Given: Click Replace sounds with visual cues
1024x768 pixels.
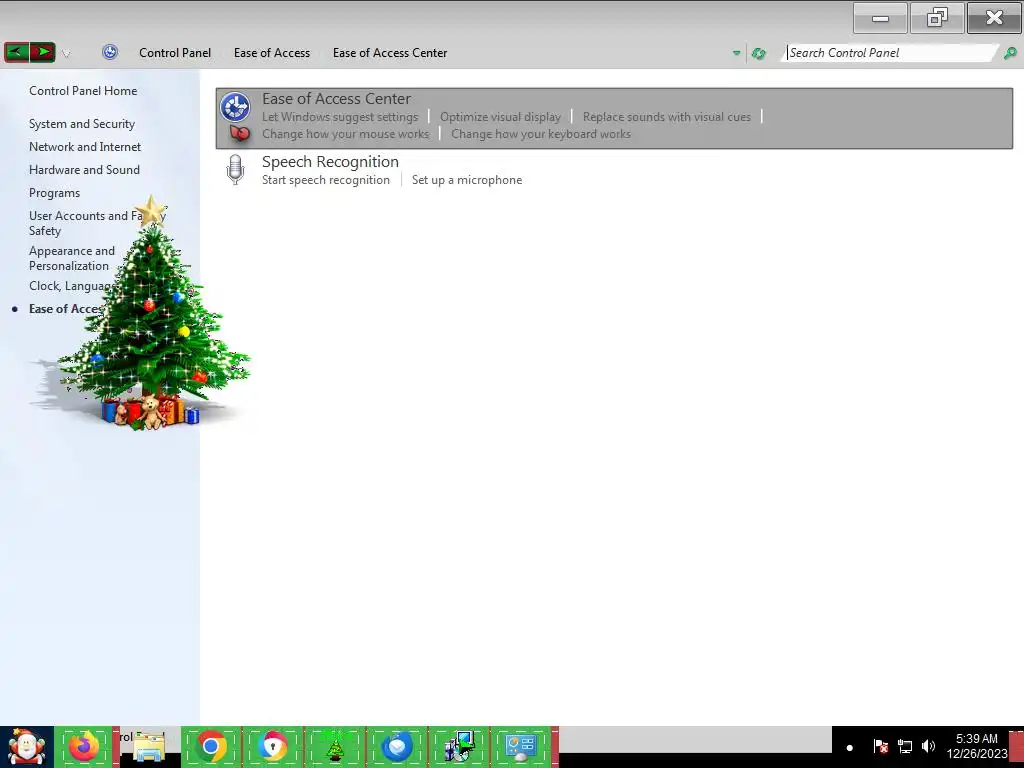Looking at the screenshot, I should pos(667,117).
